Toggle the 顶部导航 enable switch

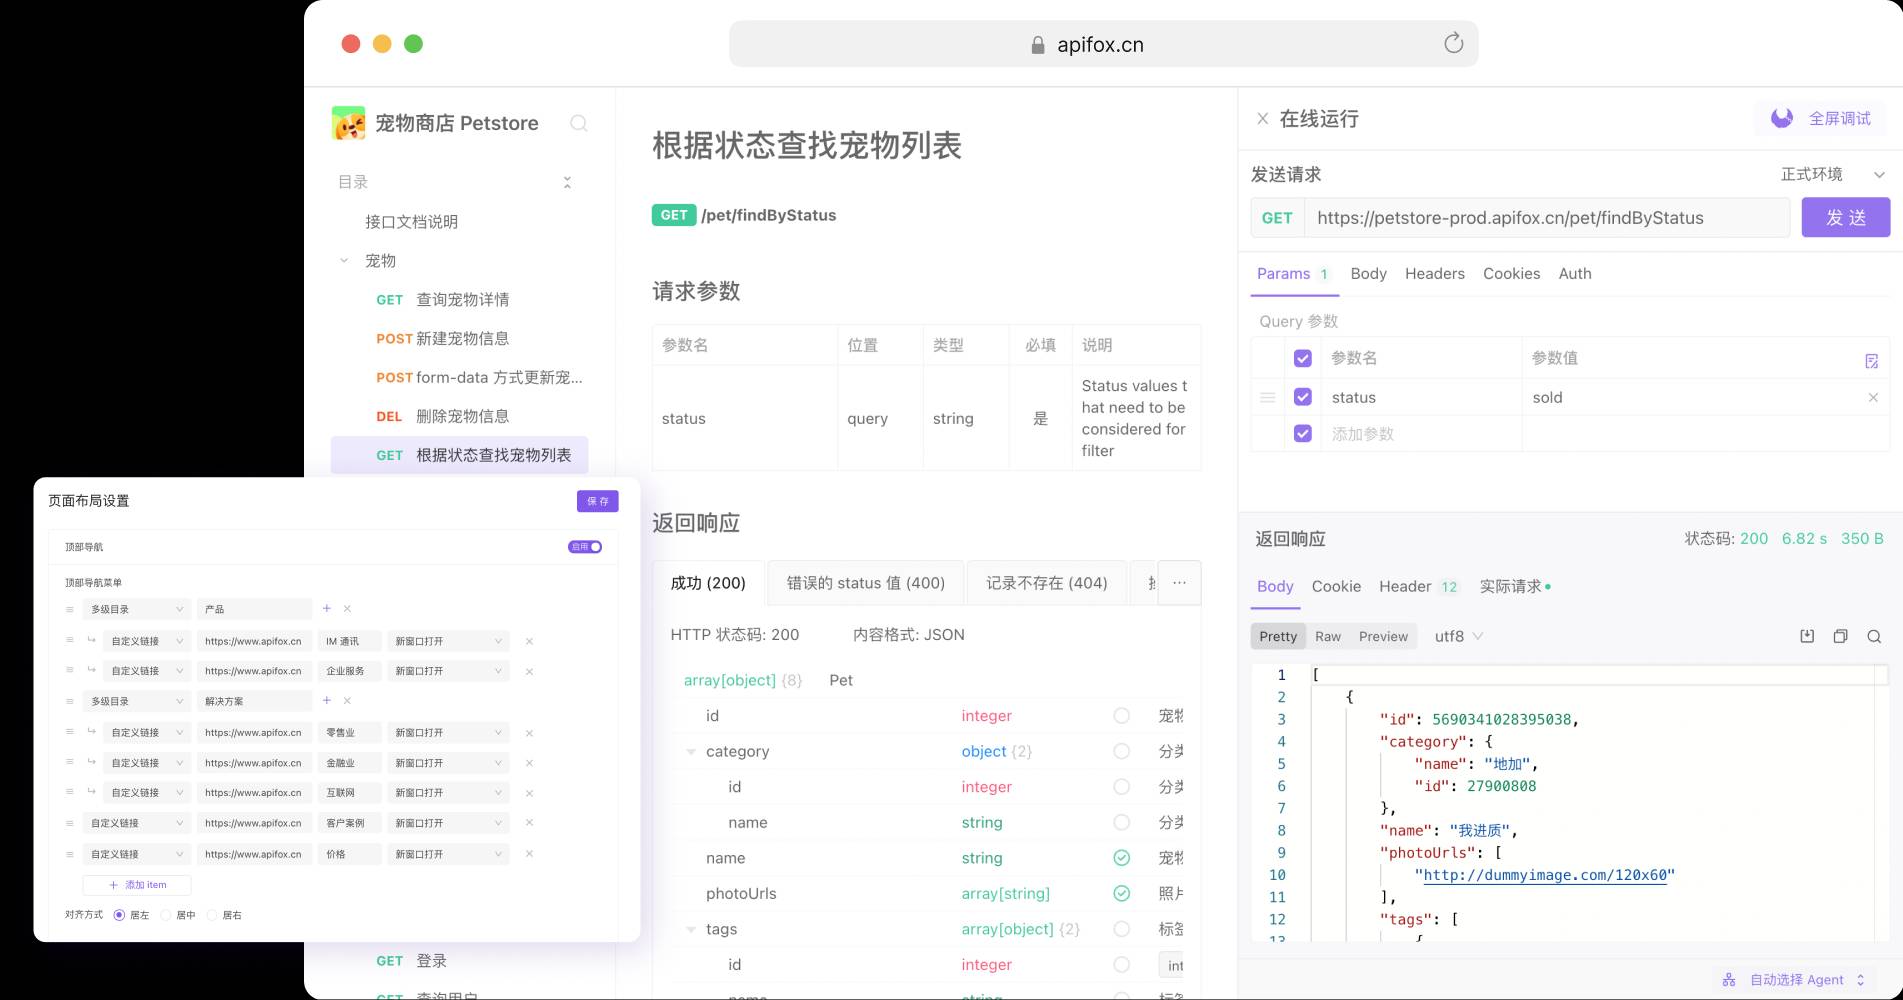click(x=585, y=547)
